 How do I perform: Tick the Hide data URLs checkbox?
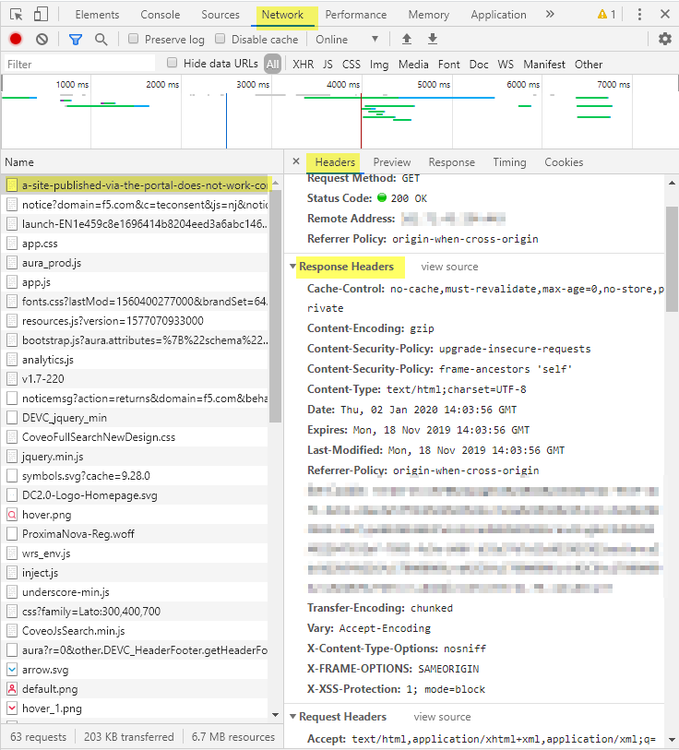tap(173, 63)
